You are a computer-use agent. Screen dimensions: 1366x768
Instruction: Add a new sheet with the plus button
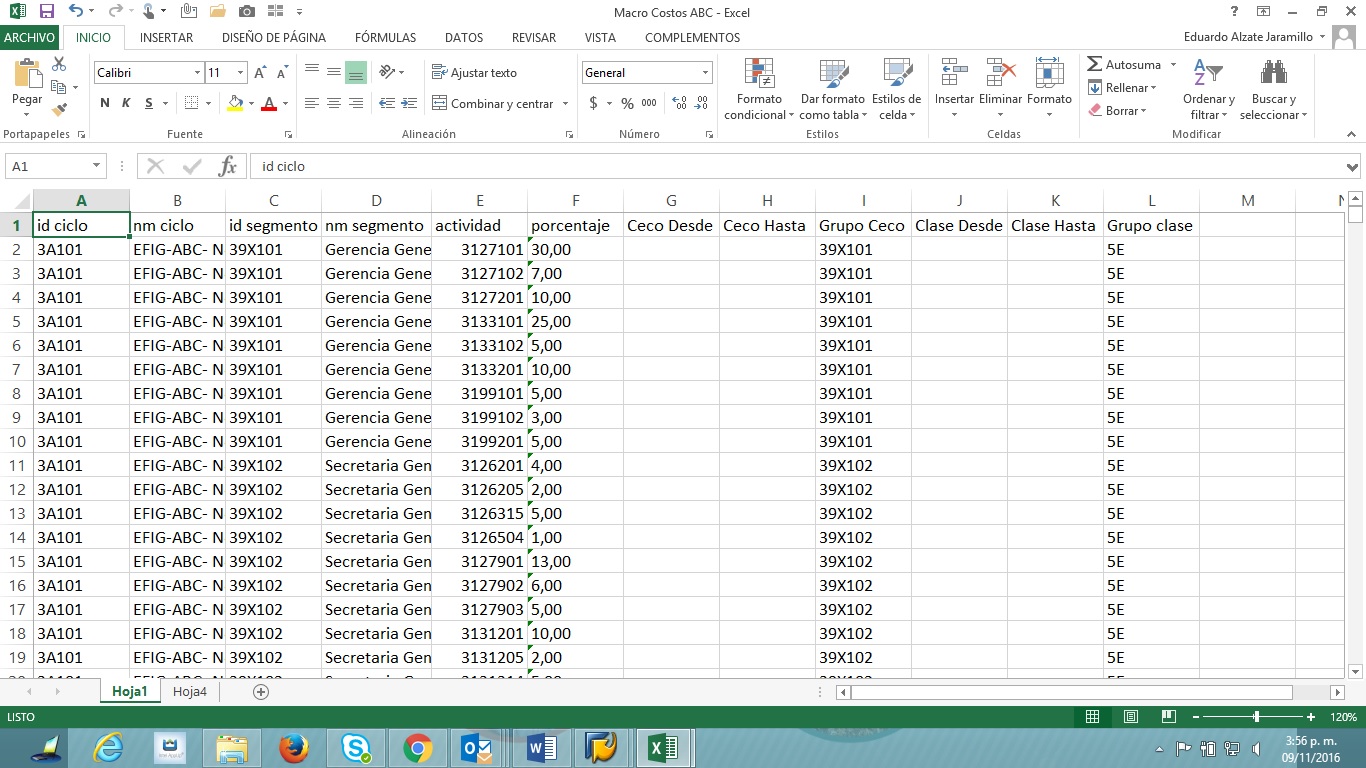click(x=259, y=691)
